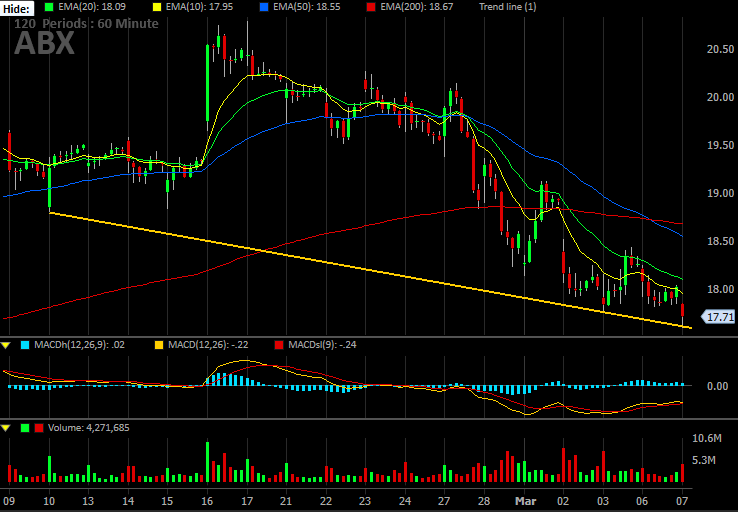The width and height of the screenshot is (738, 512).
Task: Click the 10 date axis label
Action: tap(49, 500)
